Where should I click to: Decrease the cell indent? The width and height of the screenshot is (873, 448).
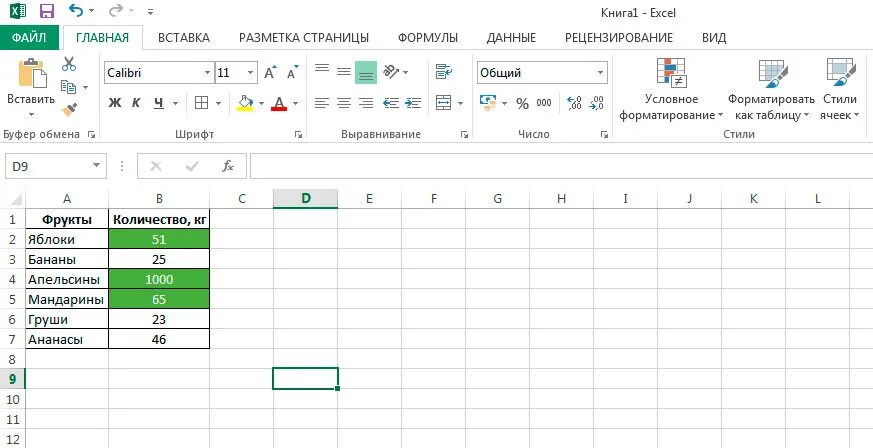[391, 103]
